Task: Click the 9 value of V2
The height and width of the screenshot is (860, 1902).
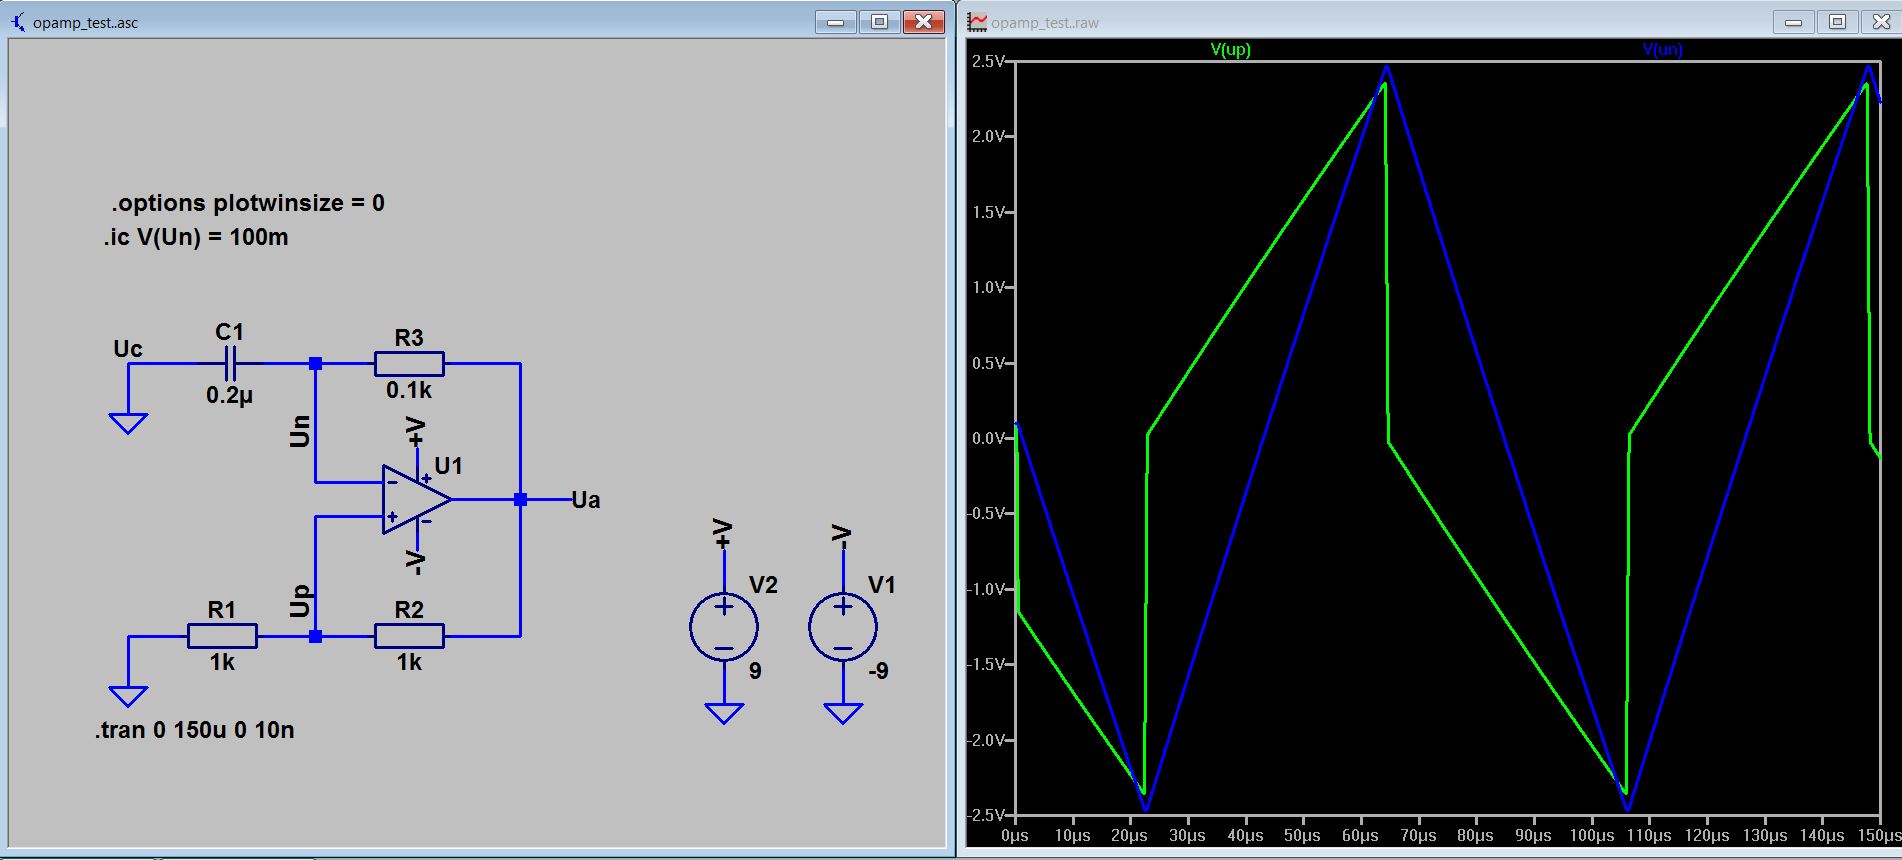Action: [x=755, y=671]
